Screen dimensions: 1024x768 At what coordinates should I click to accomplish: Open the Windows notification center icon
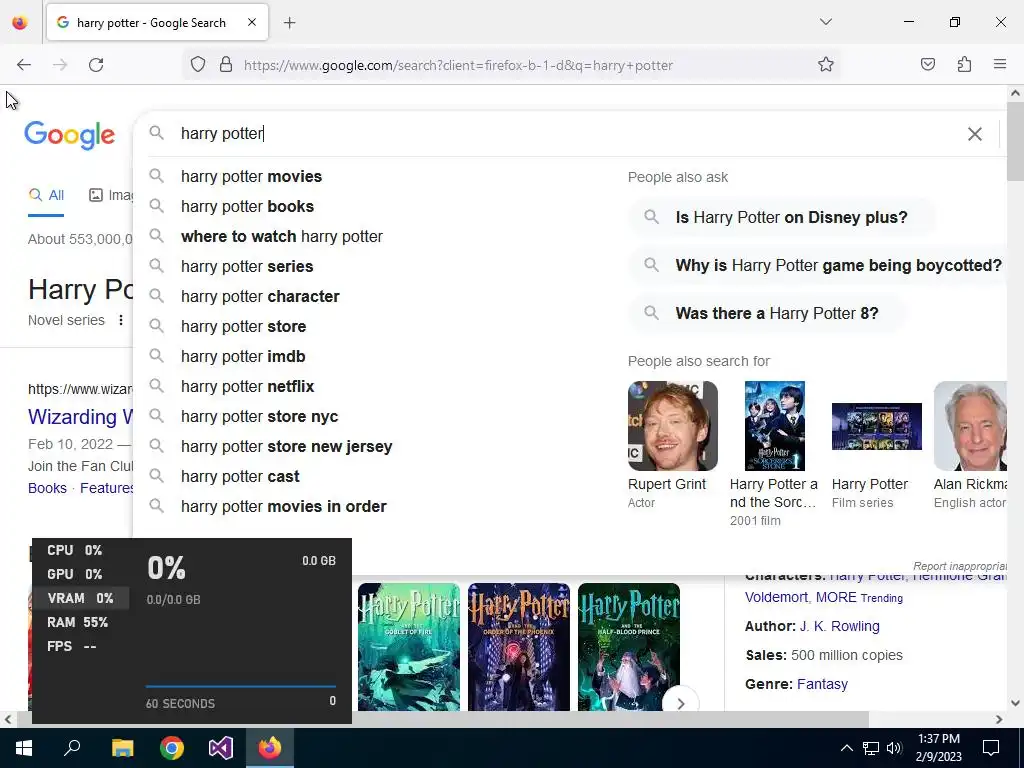pyautogui.click(x=991, y=748)
